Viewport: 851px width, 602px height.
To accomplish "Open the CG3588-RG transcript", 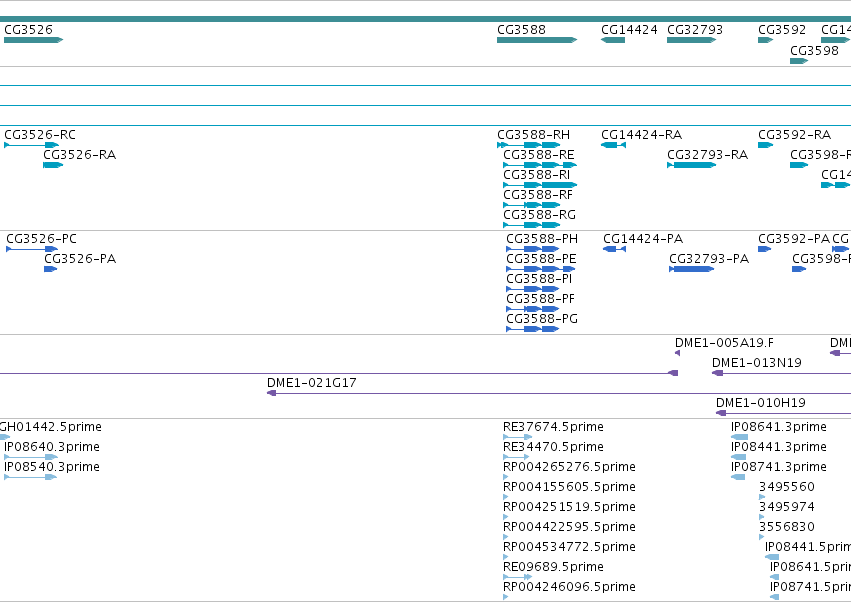I will (x=531, y=225).
